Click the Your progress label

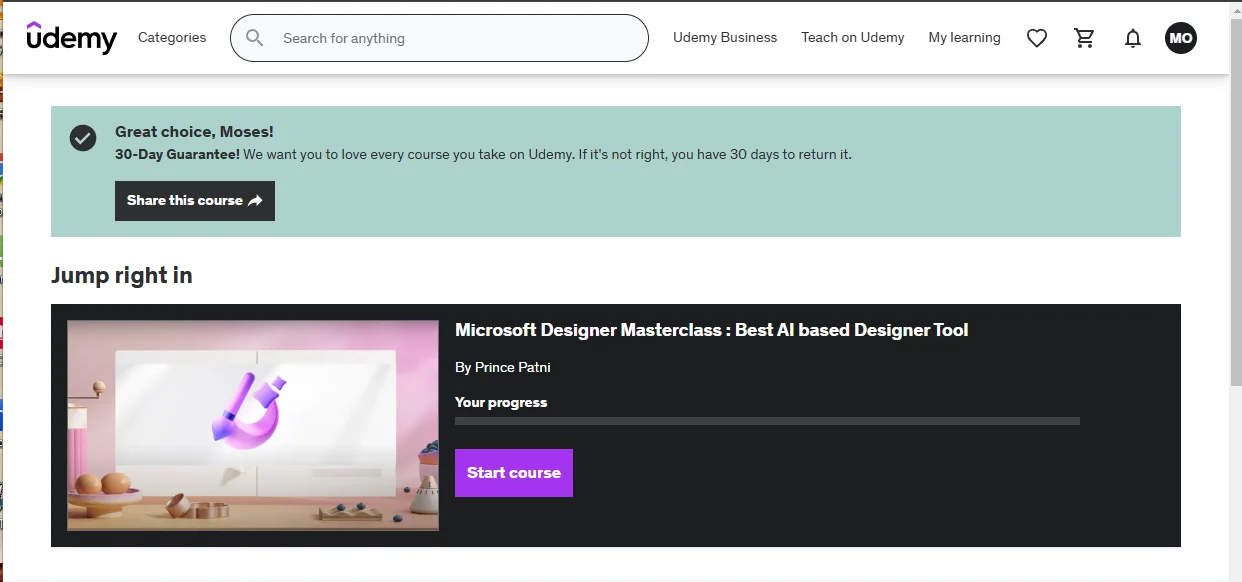pyautogui.click(x=501, y=402)
